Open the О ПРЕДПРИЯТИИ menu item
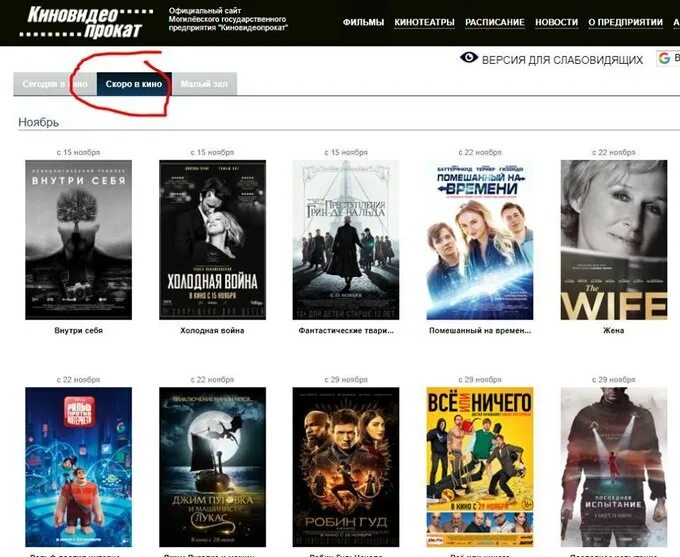This screenshot has height=557, width=680. click(625, 22)
